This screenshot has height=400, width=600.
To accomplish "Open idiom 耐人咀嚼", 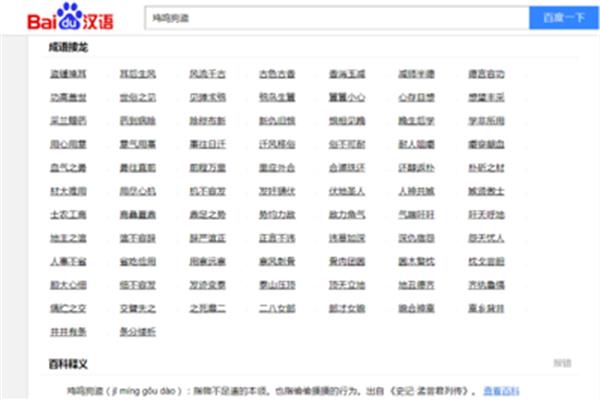I will [x=417, y=144].
